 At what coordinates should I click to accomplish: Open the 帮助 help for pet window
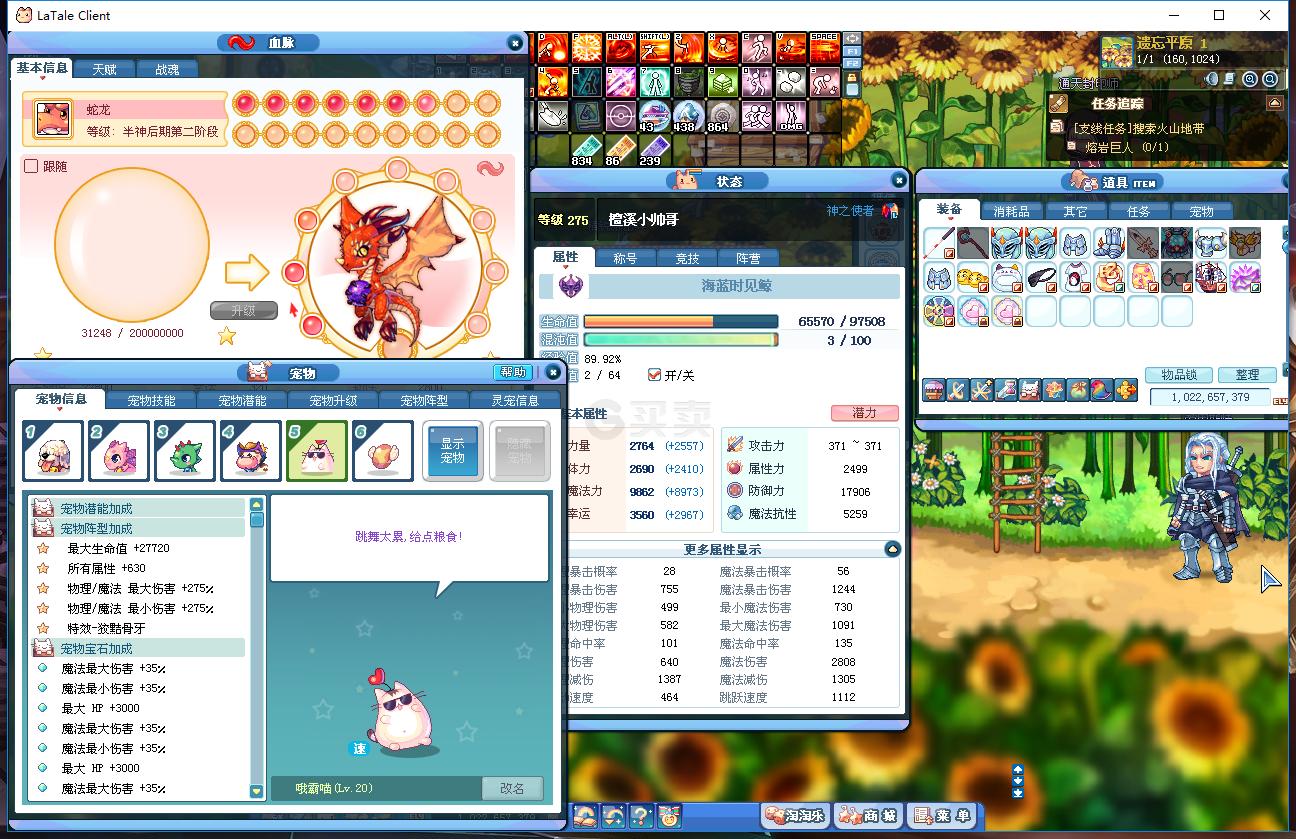pos(512,372)
